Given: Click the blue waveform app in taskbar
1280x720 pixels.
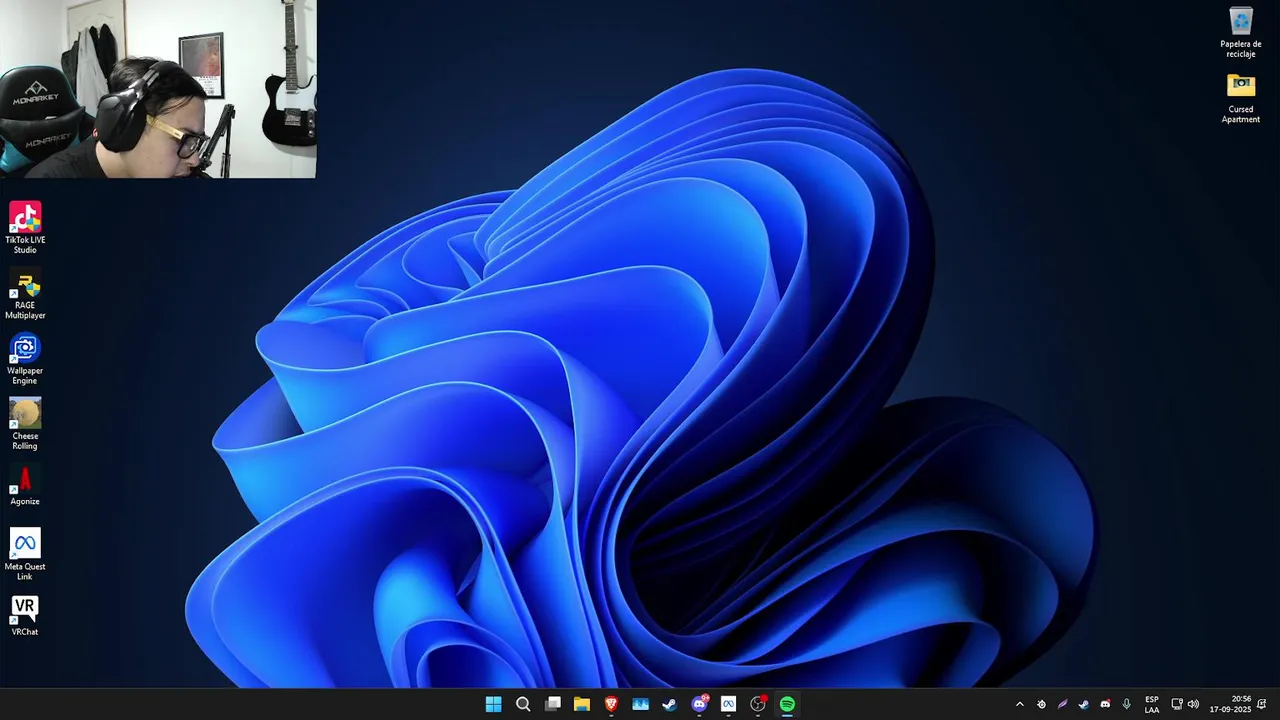Looking at the screenshot, I should [x=640, y=704].
